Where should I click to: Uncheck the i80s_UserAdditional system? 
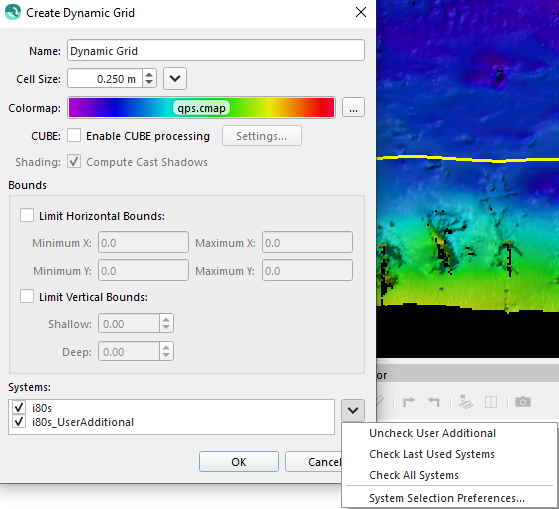coord(19,422)
